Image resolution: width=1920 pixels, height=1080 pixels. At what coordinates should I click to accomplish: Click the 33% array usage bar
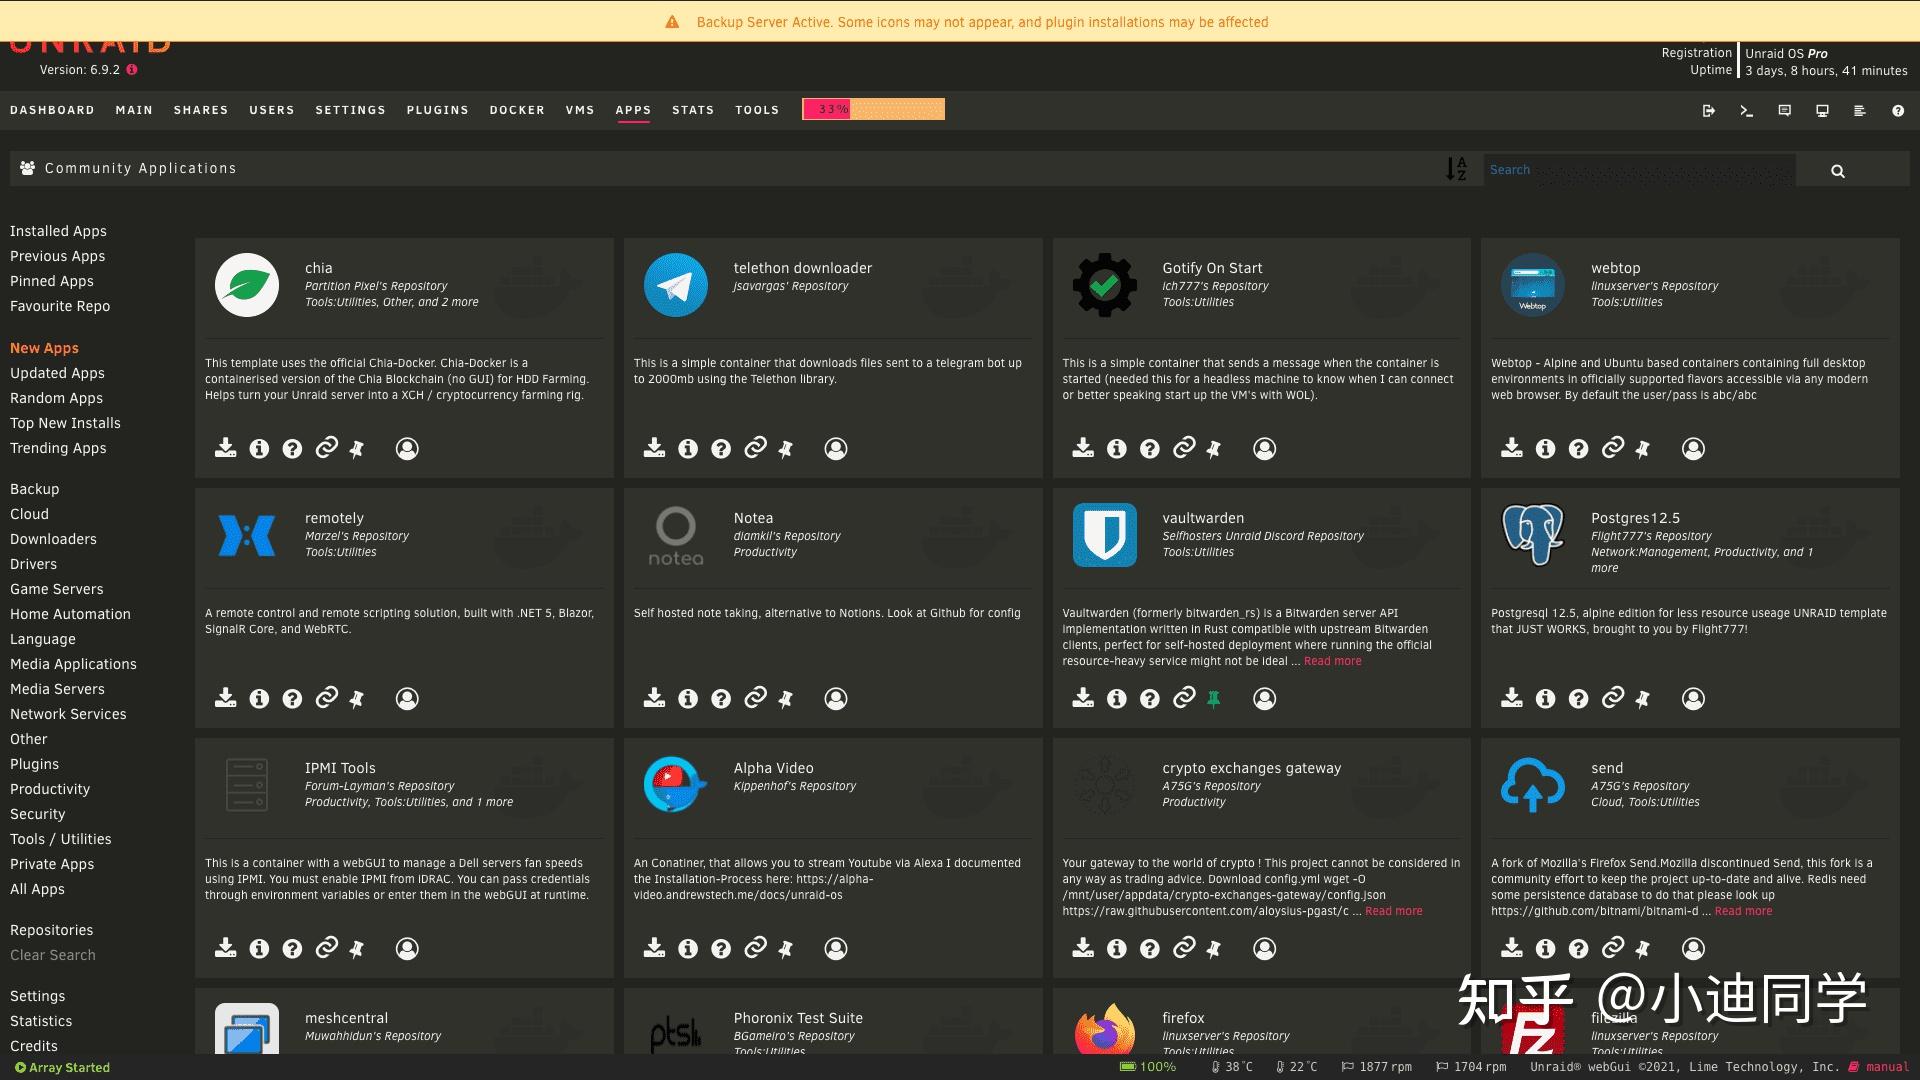[x=873, y=109]
